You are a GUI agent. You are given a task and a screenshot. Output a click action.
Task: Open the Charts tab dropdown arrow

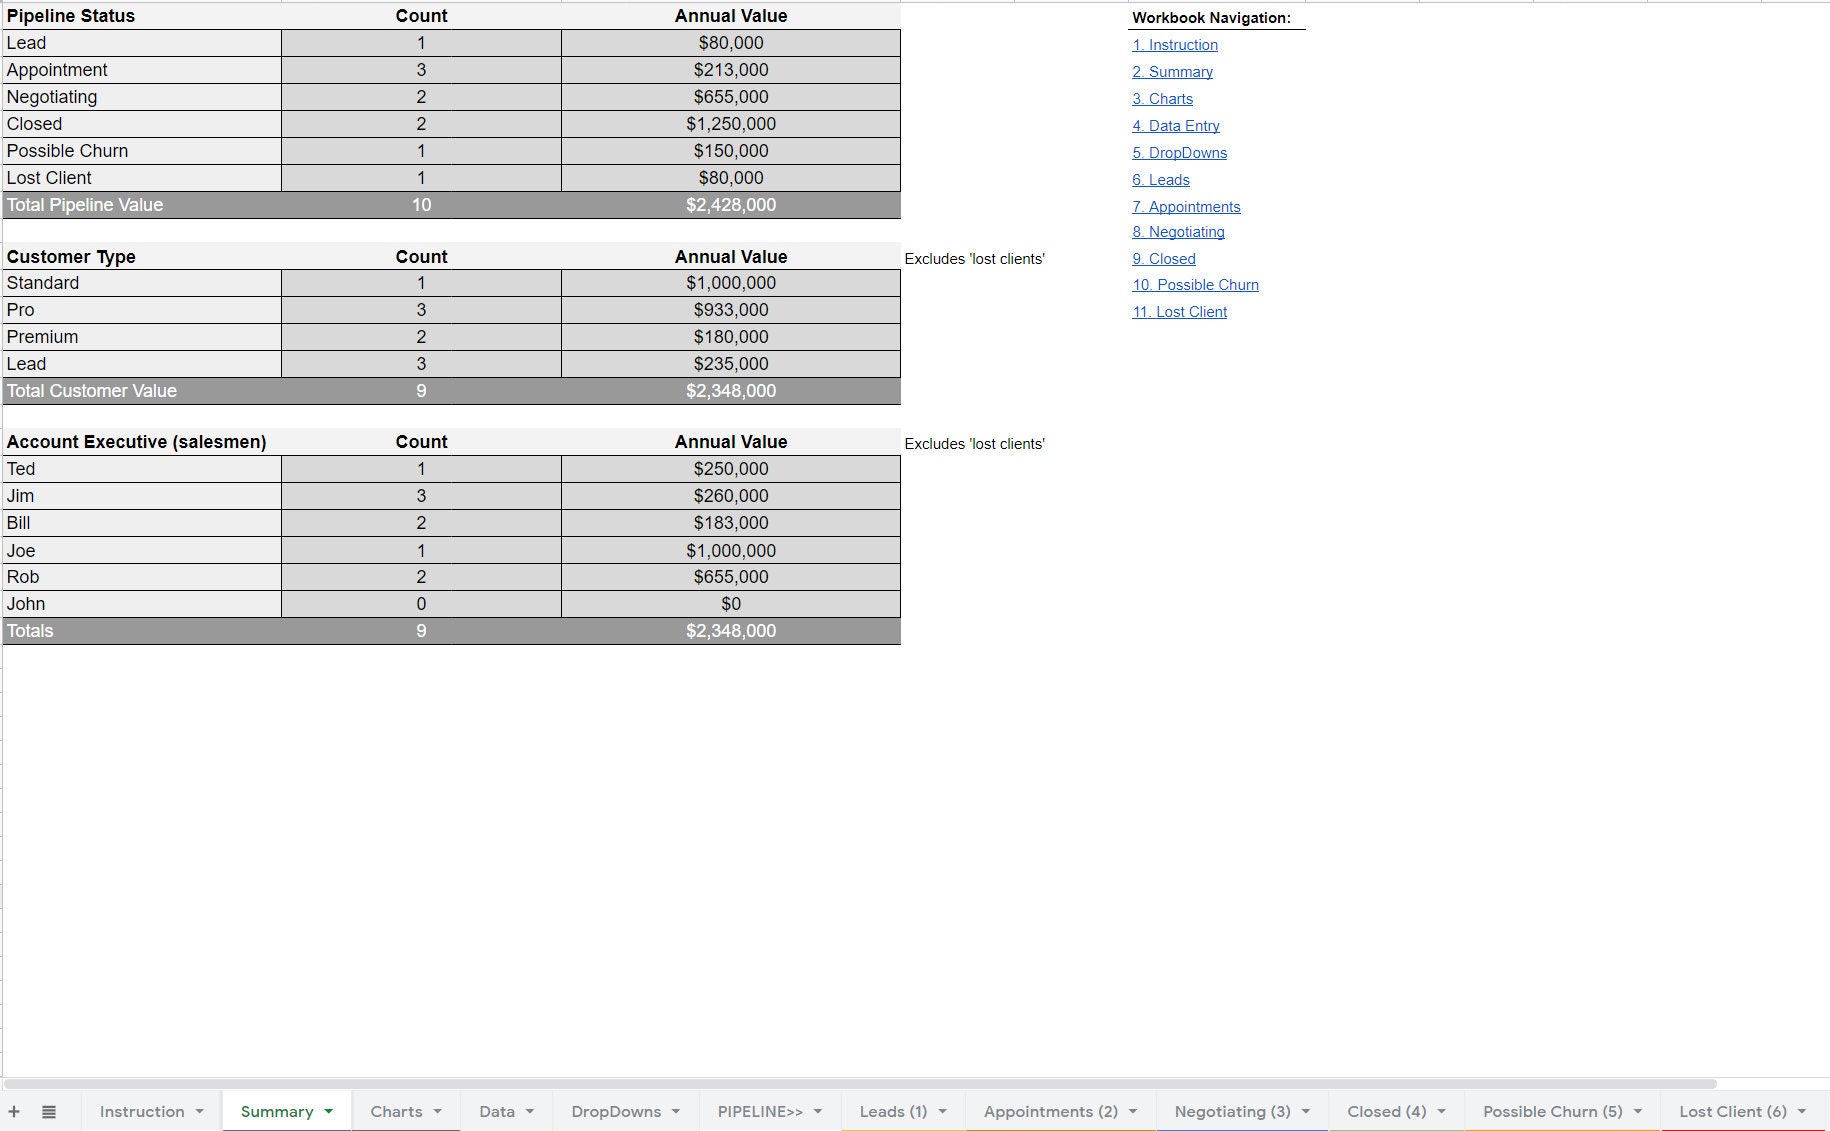click(437, 1111)
